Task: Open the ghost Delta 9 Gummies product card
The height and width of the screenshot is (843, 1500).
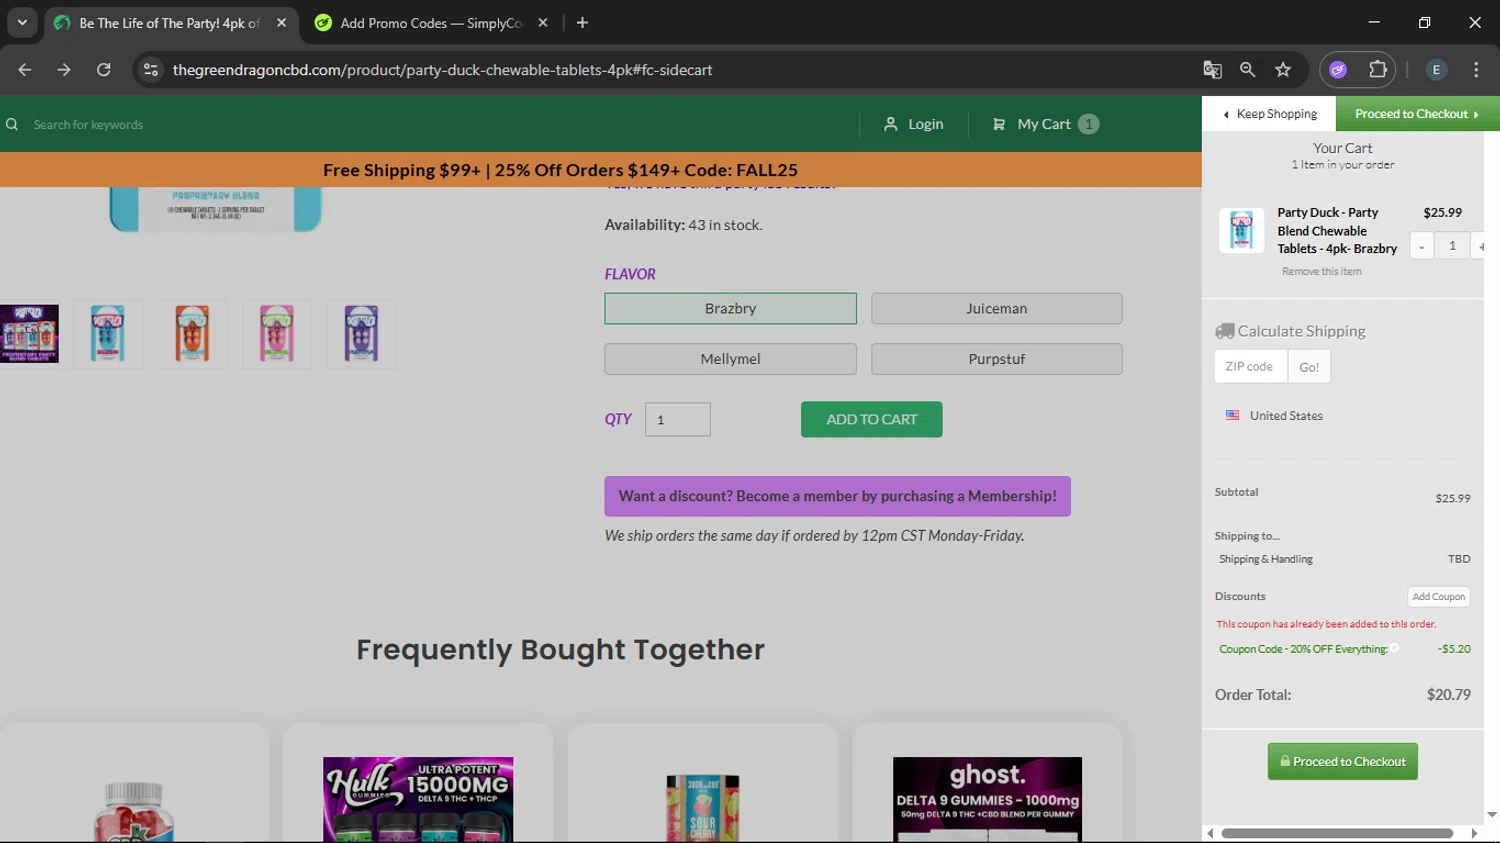Action: [x=987, y=783]
